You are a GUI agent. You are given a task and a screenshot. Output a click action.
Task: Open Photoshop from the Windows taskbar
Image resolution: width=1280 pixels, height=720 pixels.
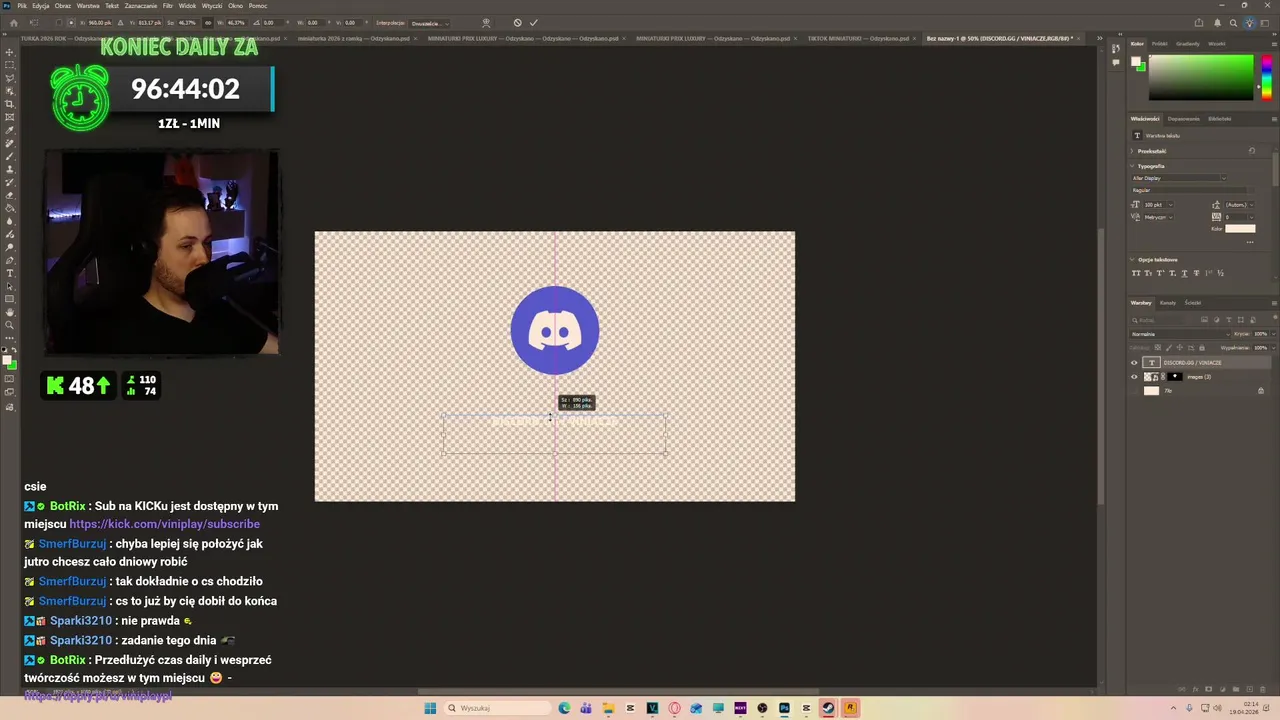point(784,708)
